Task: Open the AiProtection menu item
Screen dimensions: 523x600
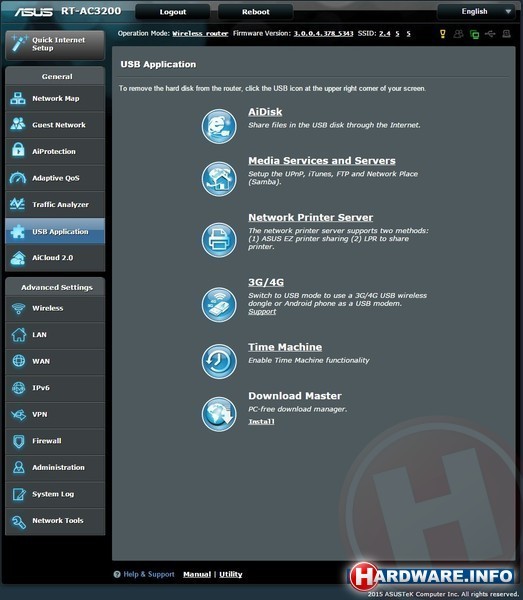Action: 55,151
